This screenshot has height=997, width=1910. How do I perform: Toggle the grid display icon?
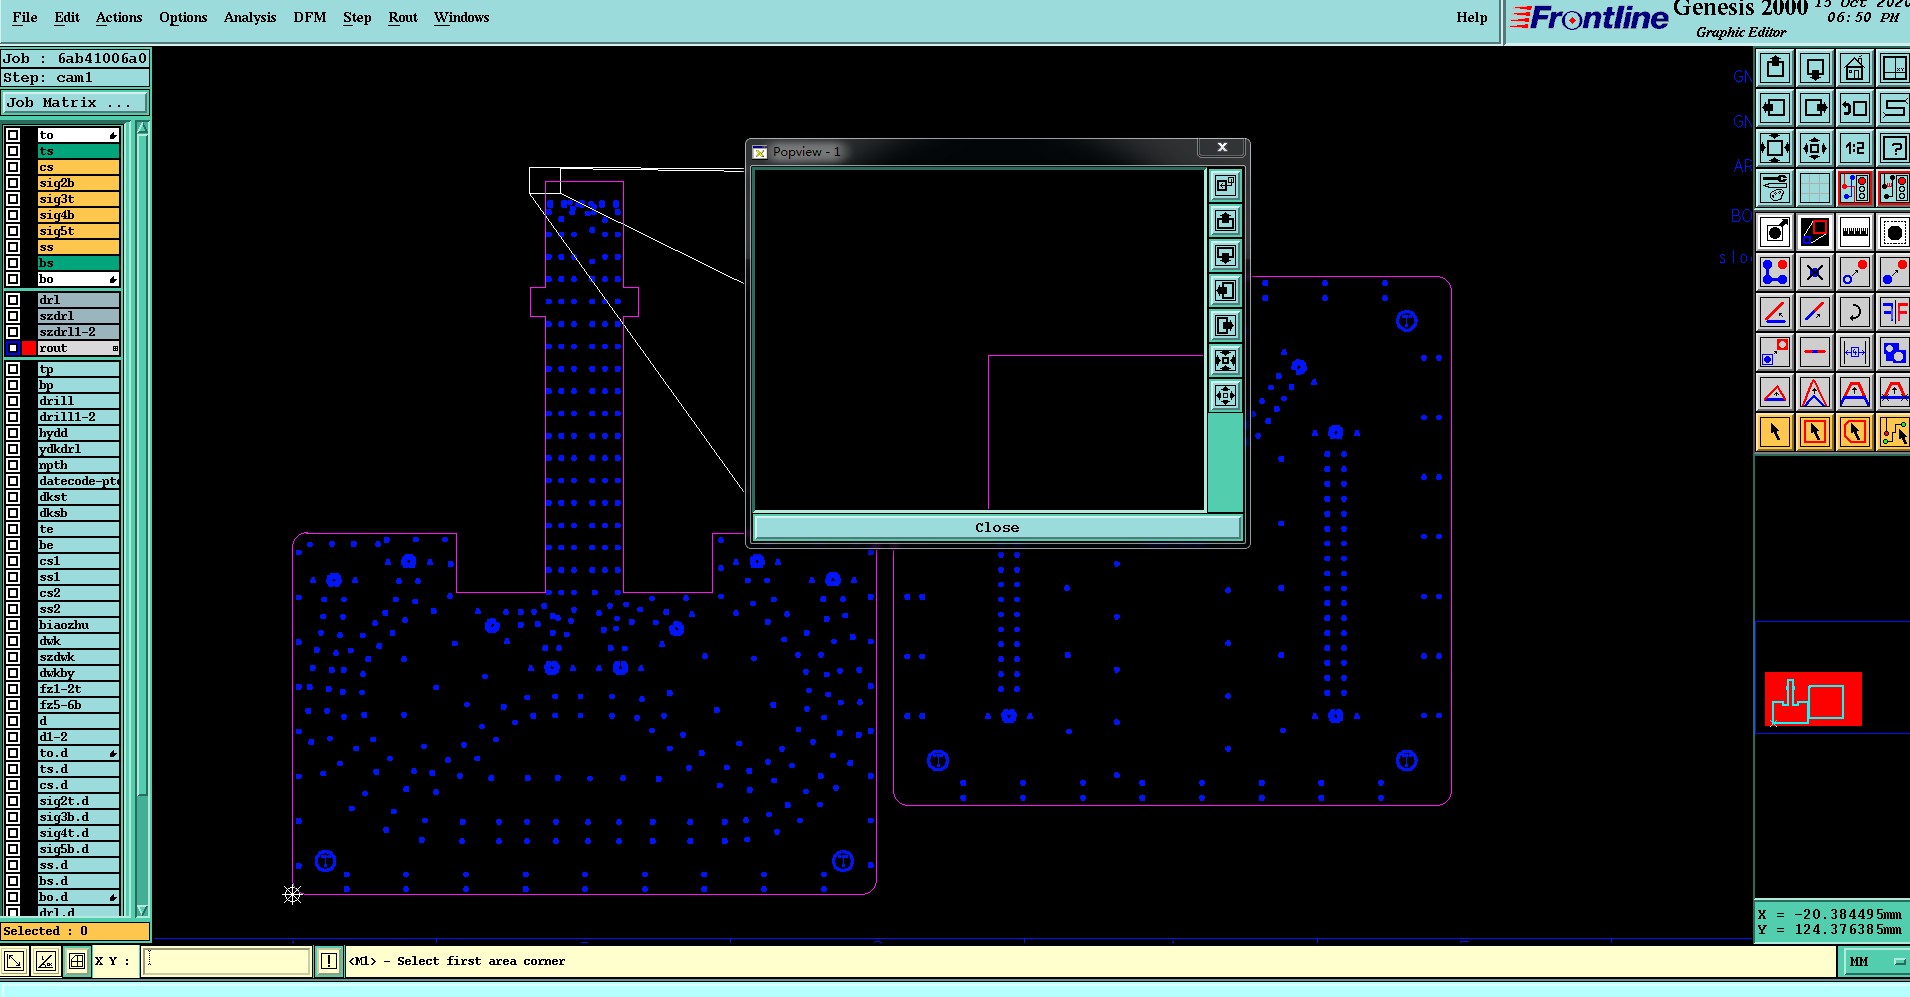click(x=1815, y=188)
